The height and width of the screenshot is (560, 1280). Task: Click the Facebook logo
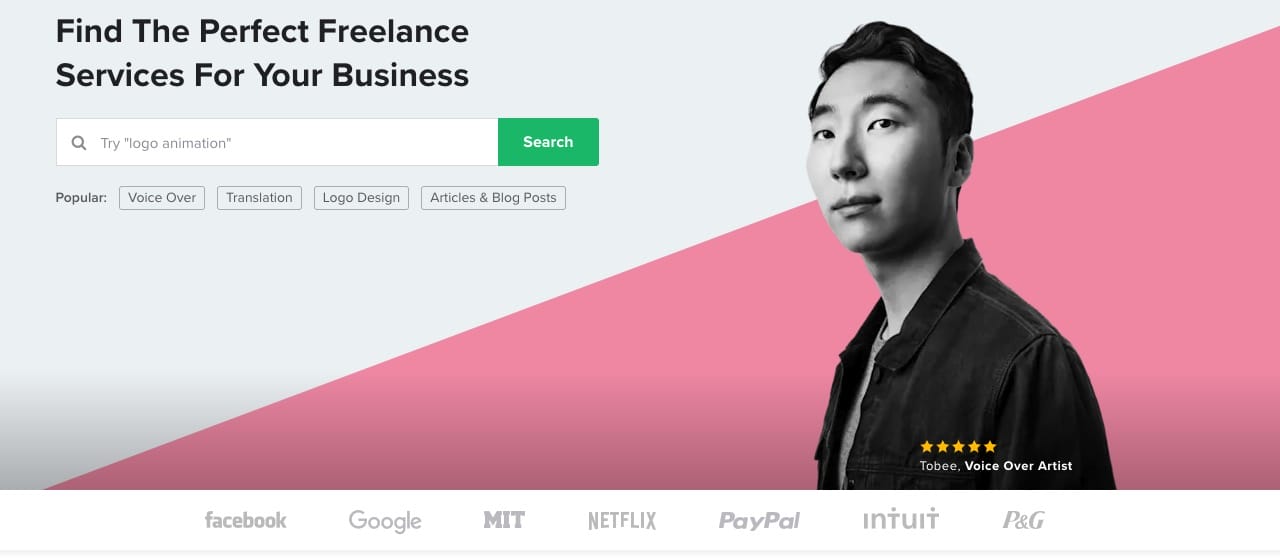(245, 520)
